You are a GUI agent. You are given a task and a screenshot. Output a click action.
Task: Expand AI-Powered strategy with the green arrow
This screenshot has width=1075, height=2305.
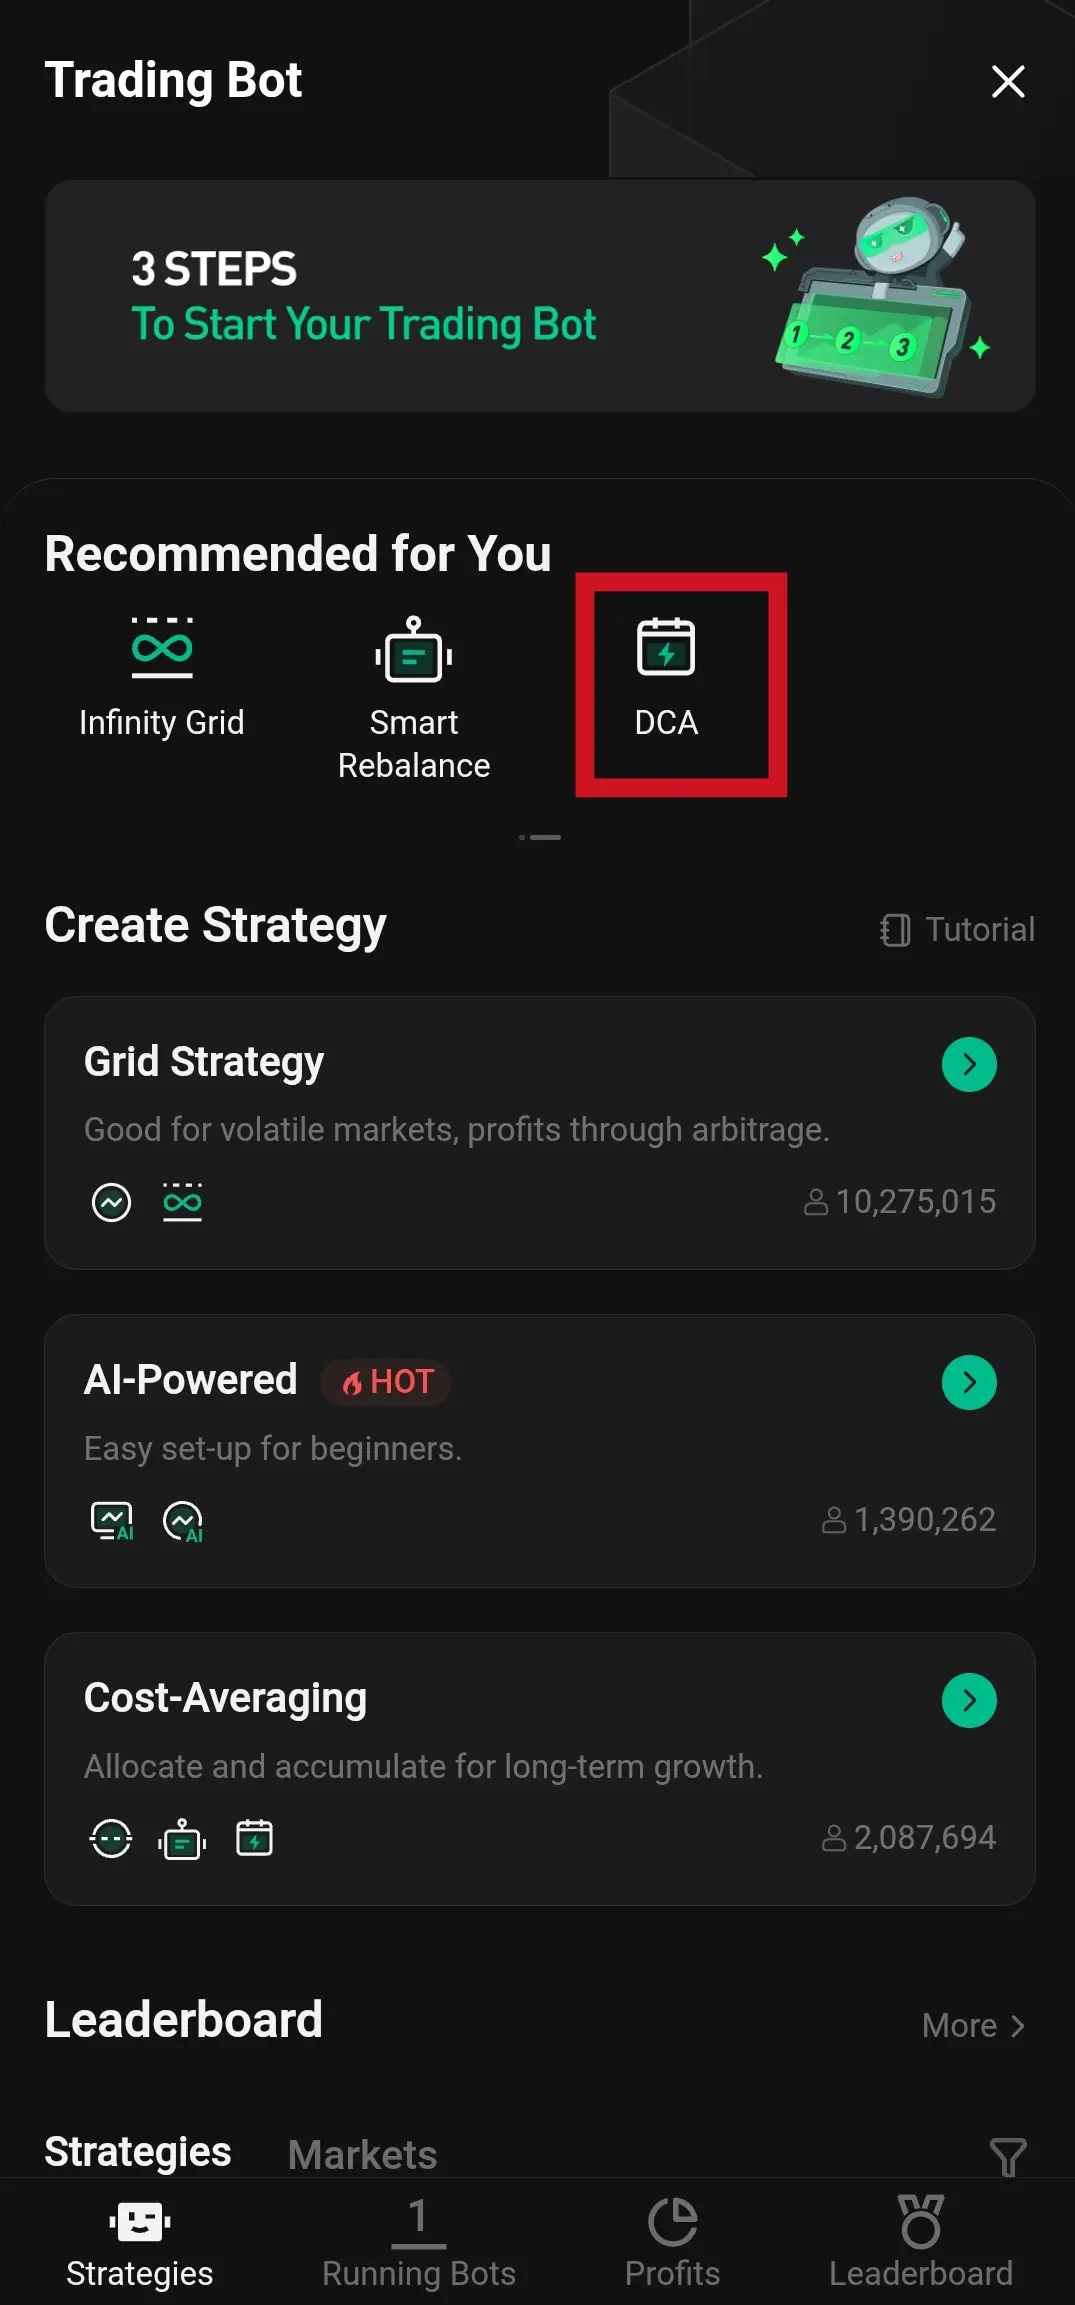click(968, 1382)
